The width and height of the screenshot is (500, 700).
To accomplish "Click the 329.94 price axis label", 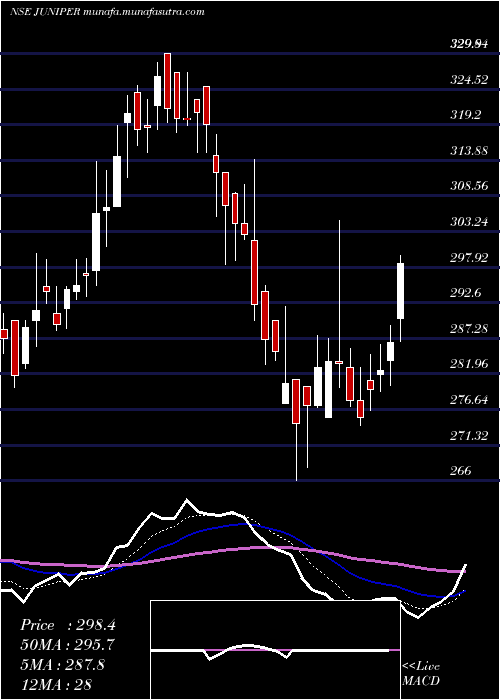I will (469, 44).
